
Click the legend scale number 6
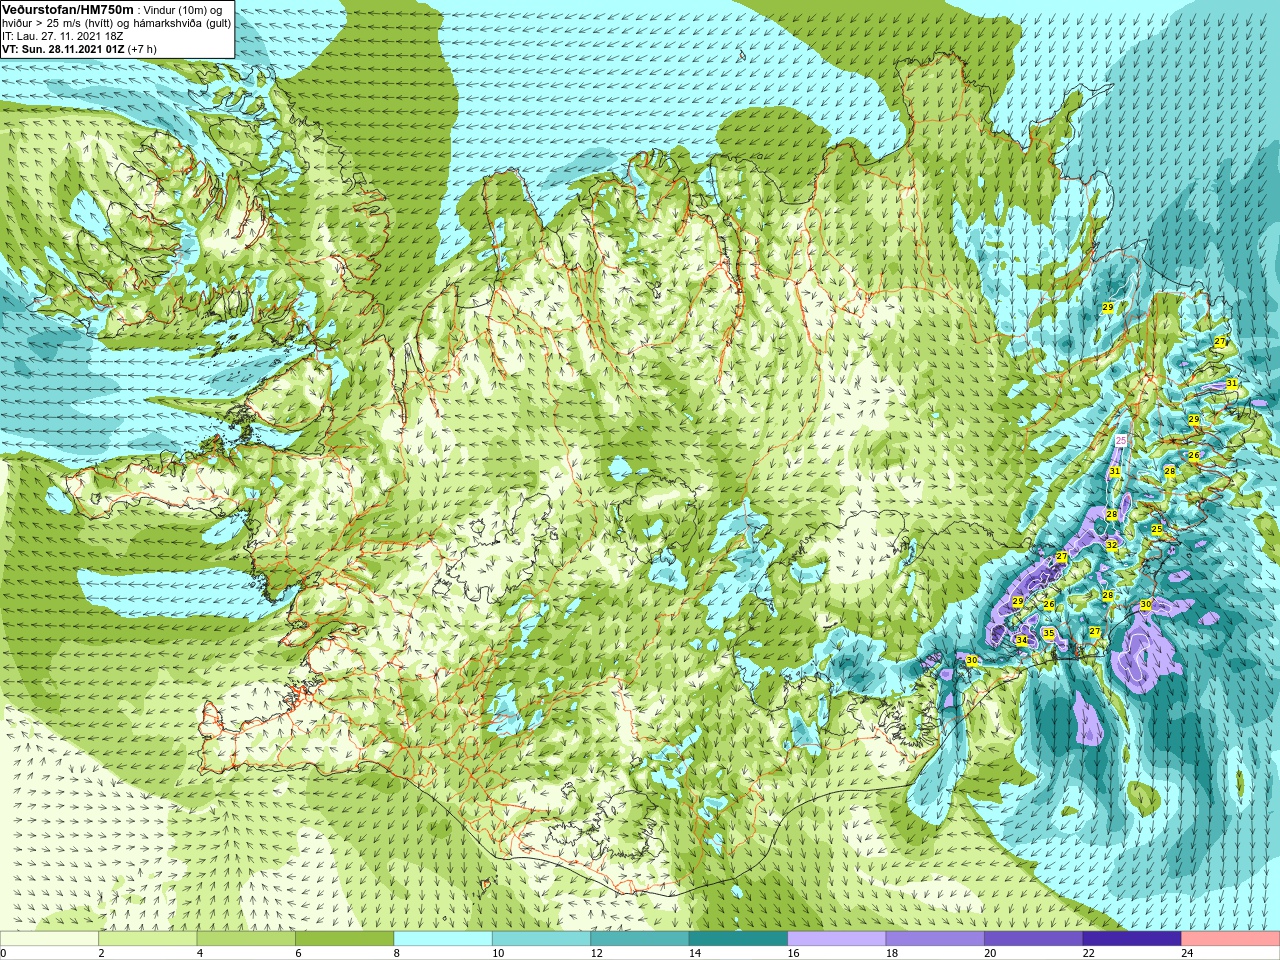(298, 953)
